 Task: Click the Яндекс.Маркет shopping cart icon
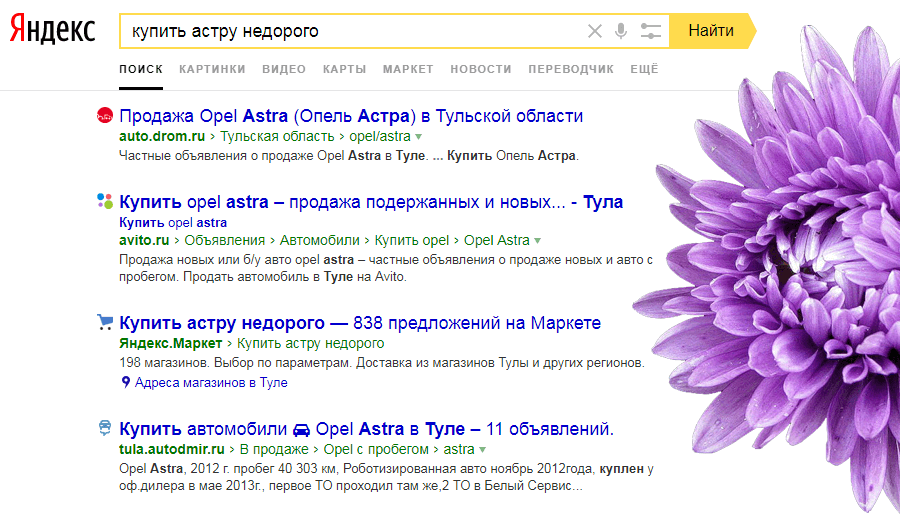(x=104, y=323)
